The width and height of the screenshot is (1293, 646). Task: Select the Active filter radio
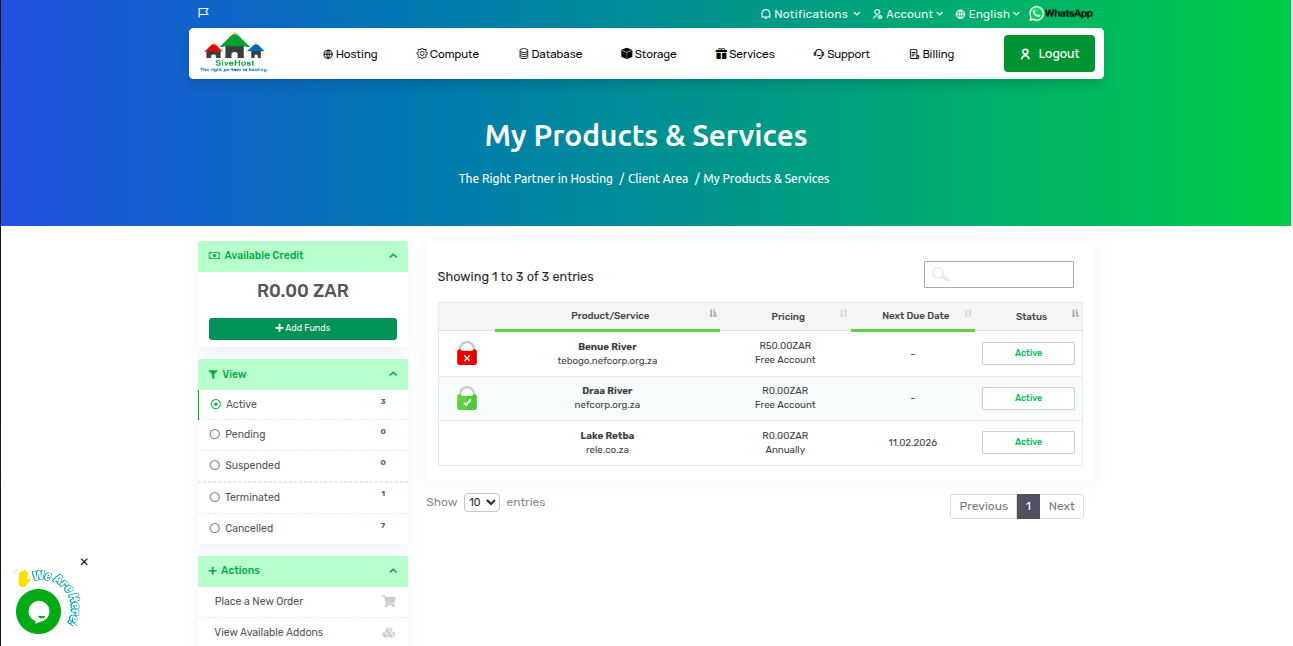(x=215, y=404)
